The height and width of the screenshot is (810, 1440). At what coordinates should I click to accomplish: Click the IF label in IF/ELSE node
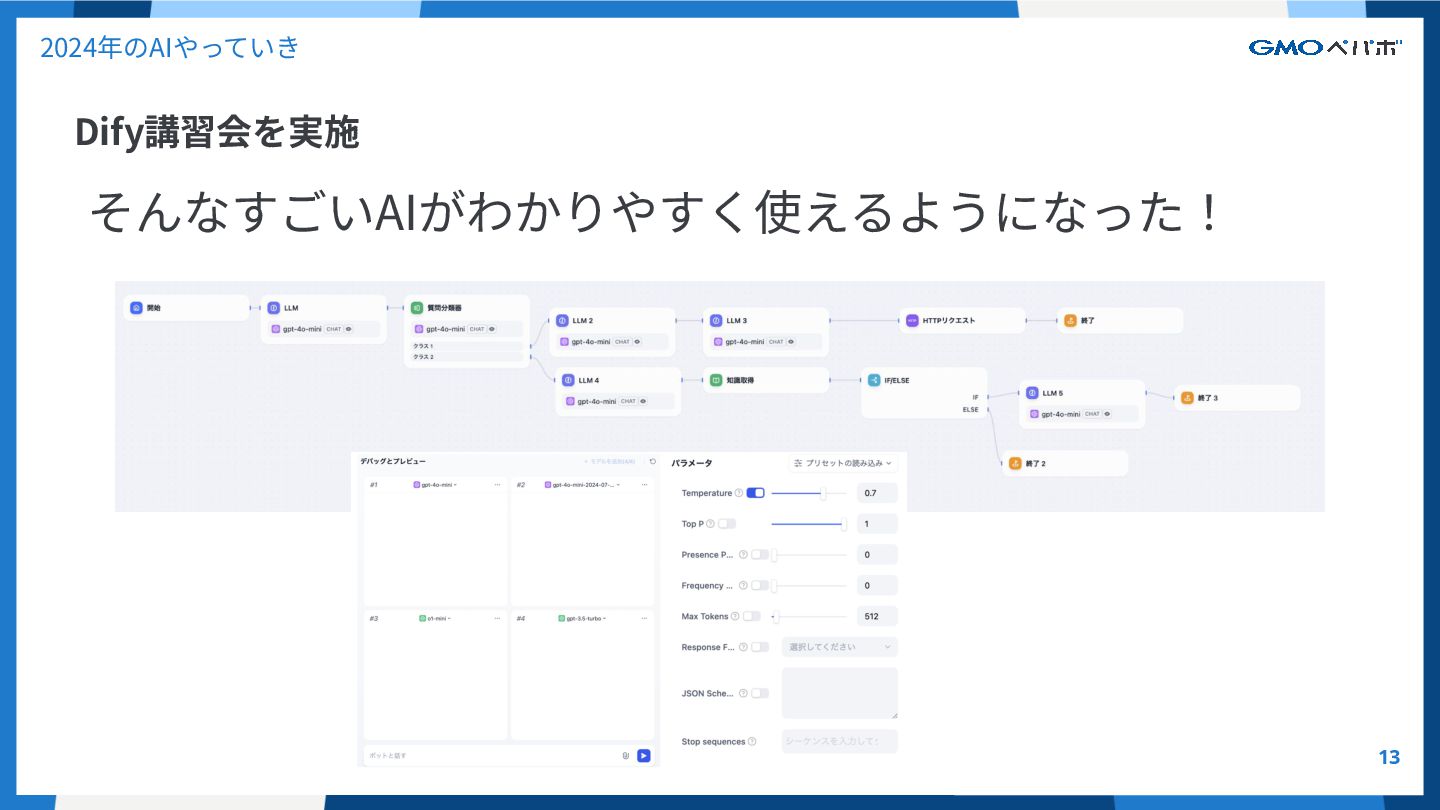pyautogui.click(x=975, y=397)
